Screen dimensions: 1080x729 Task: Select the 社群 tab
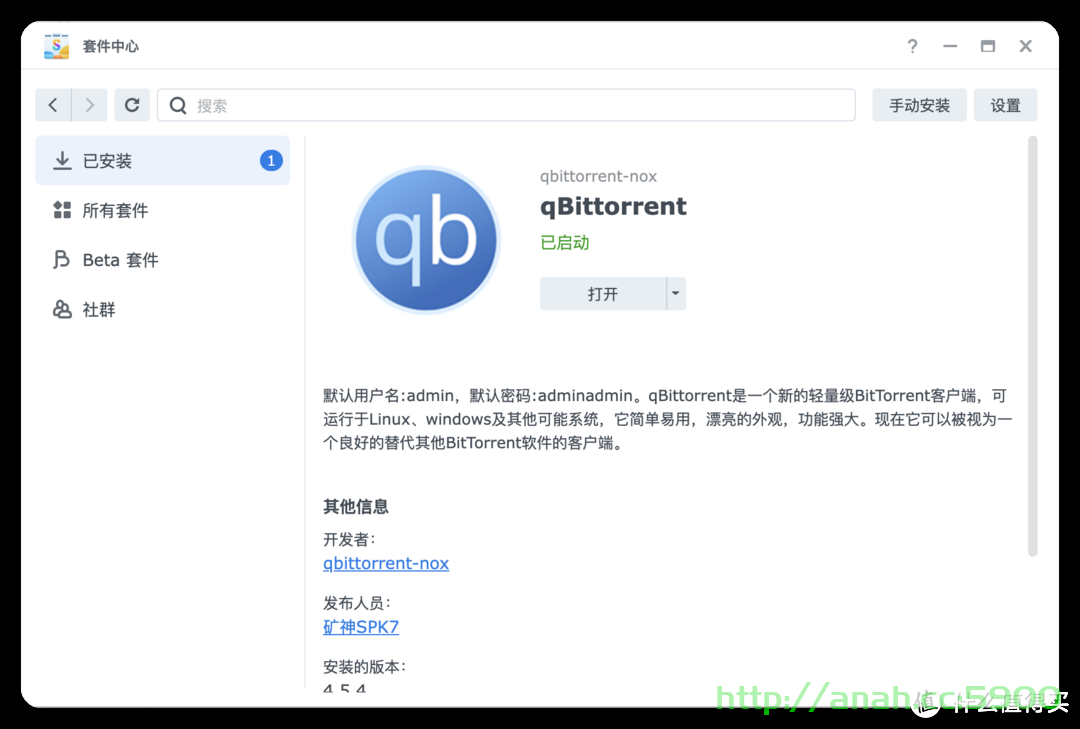(x=163, y=309)
